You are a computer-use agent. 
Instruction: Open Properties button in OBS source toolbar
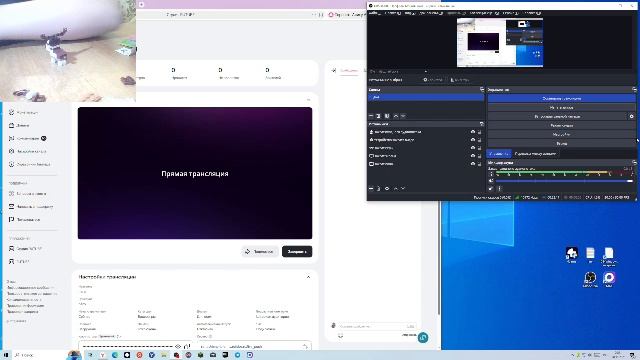(x=433, y=80)
